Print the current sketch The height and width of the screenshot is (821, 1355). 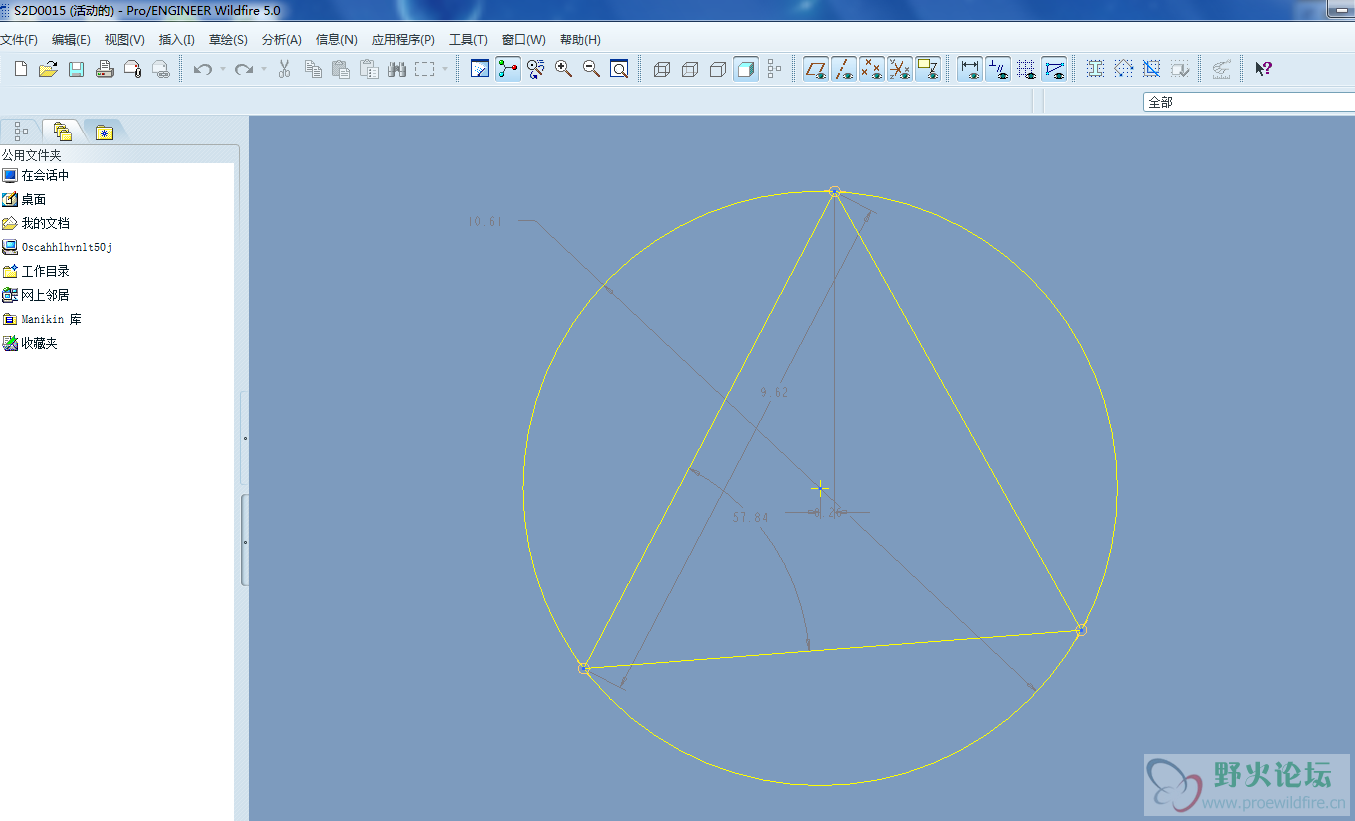pos(104,69)
